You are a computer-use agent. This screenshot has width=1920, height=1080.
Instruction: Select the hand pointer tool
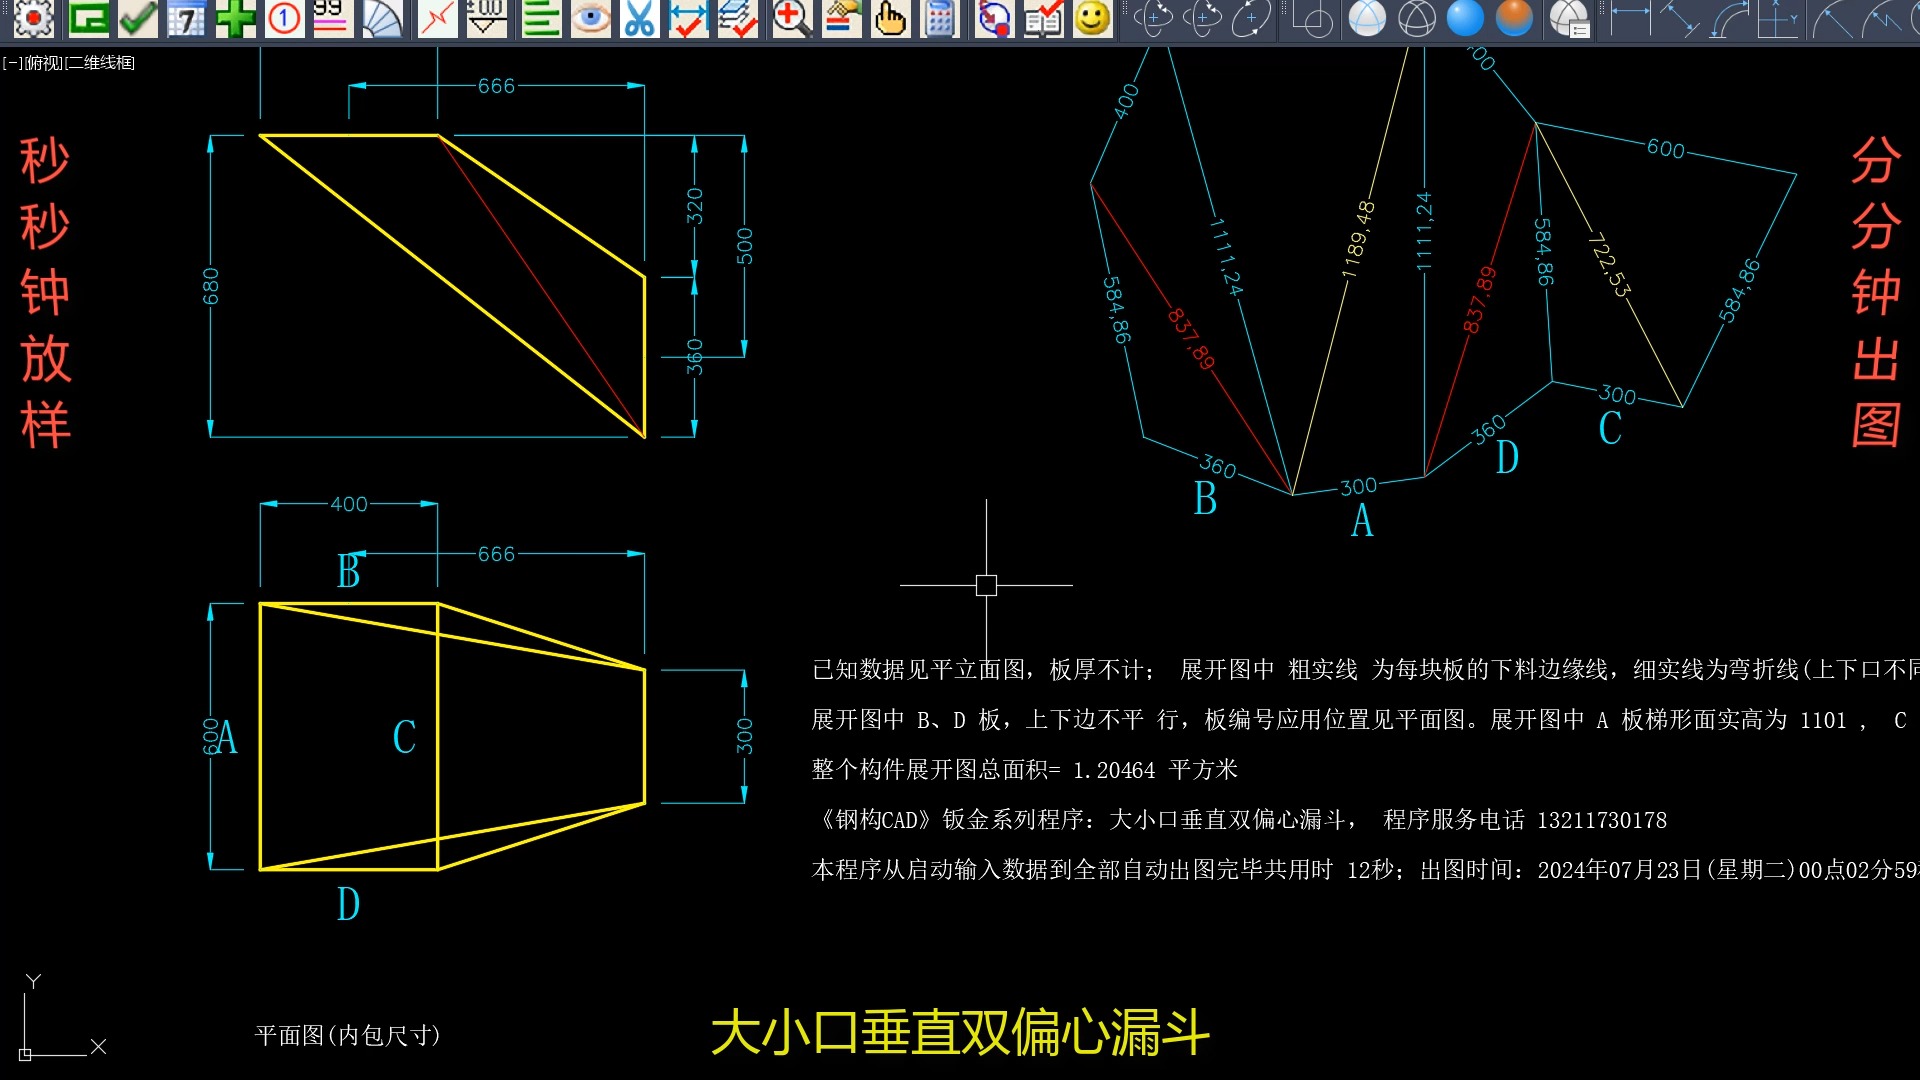(891, 18)
